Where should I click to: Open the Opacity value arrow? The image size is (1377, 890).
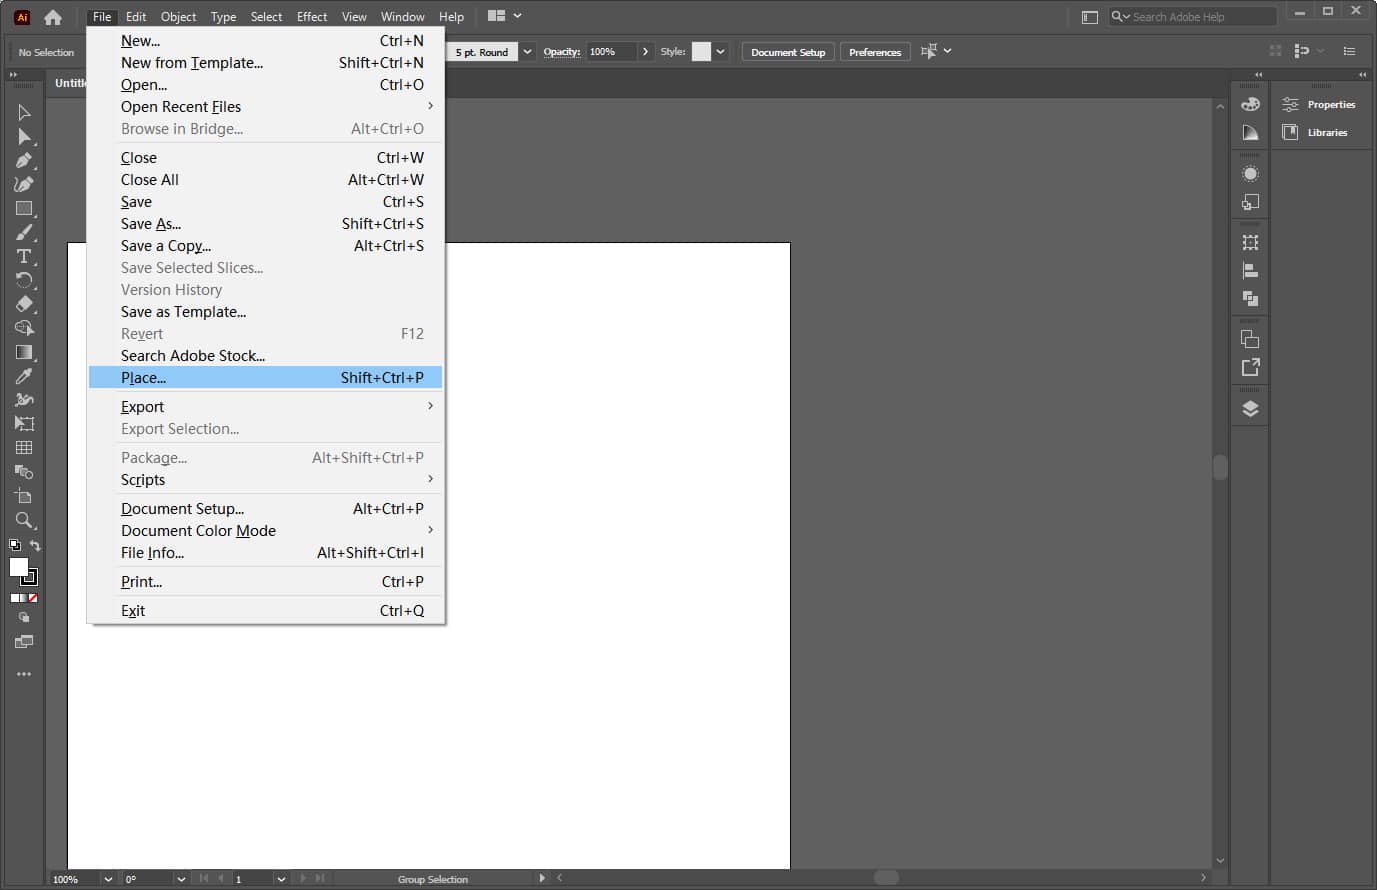coord(645,52)
